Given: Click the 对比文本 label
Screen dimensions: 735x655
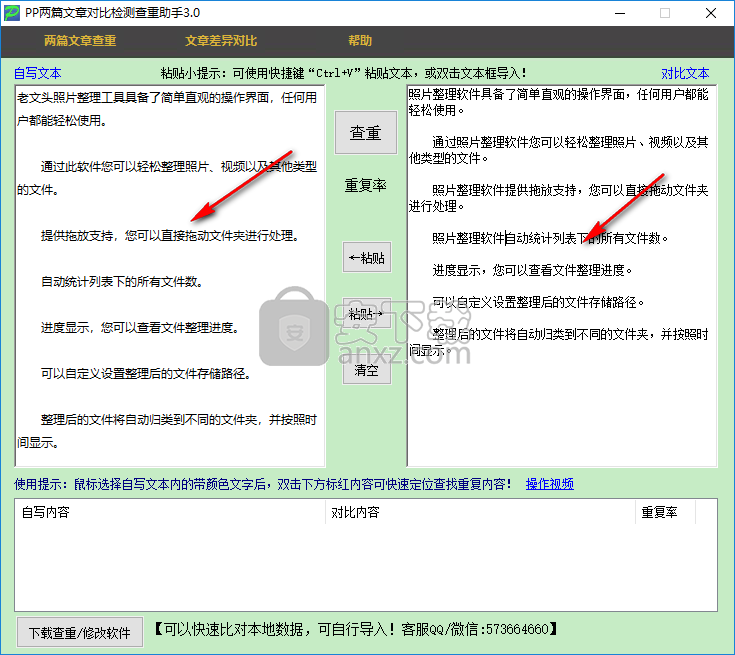Looking at the screenshot, I should 685,73.
